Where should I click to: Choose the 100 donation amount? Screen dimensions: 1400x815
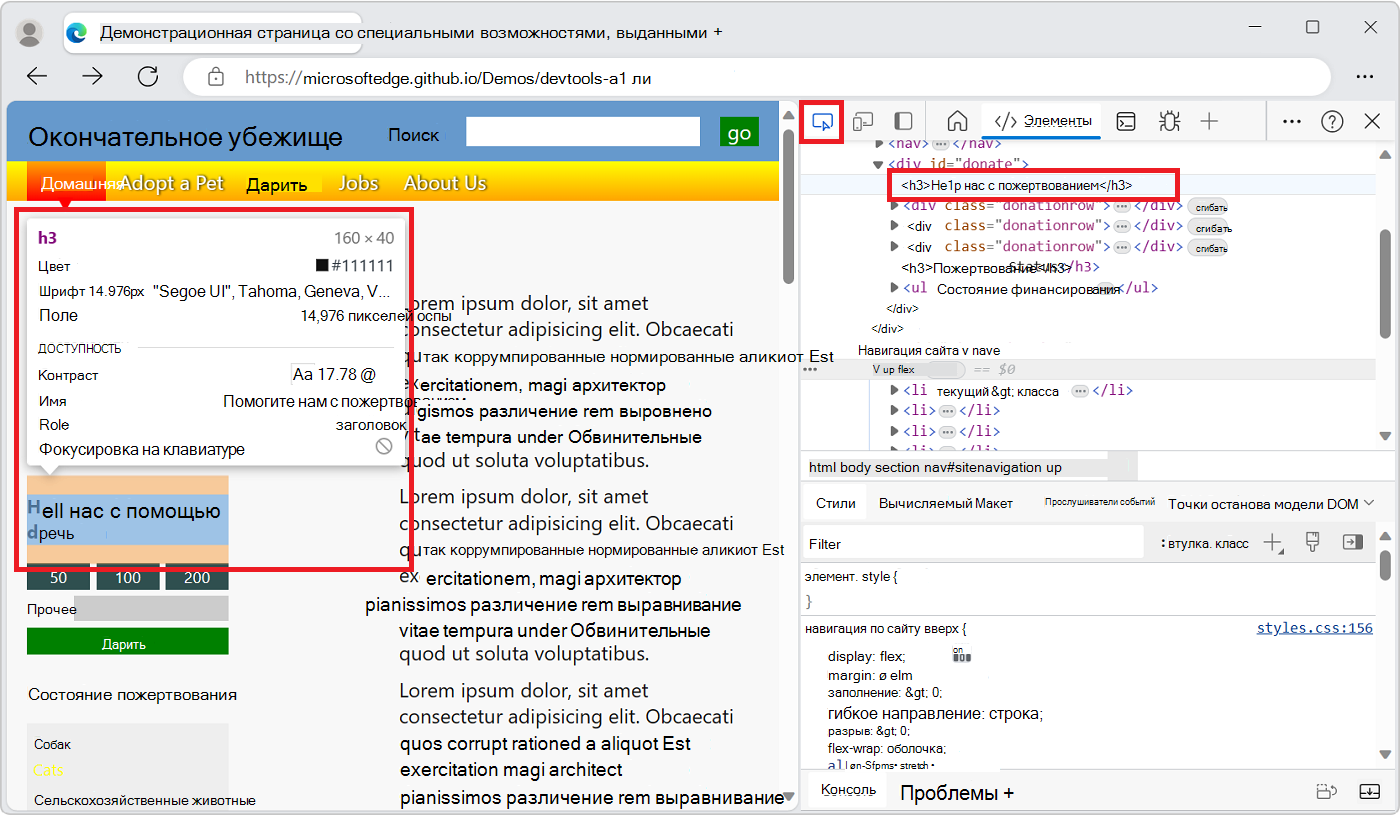point(128,578)
